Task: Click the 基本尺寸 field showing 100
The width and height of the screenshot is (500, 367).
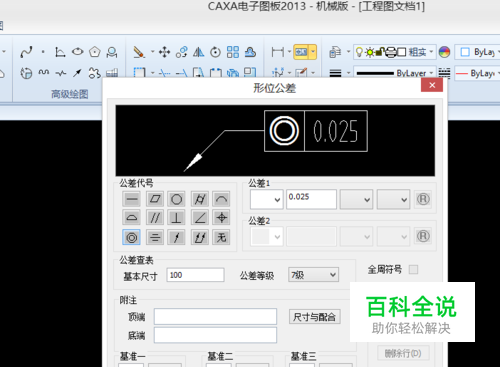Action: [195, 275]
